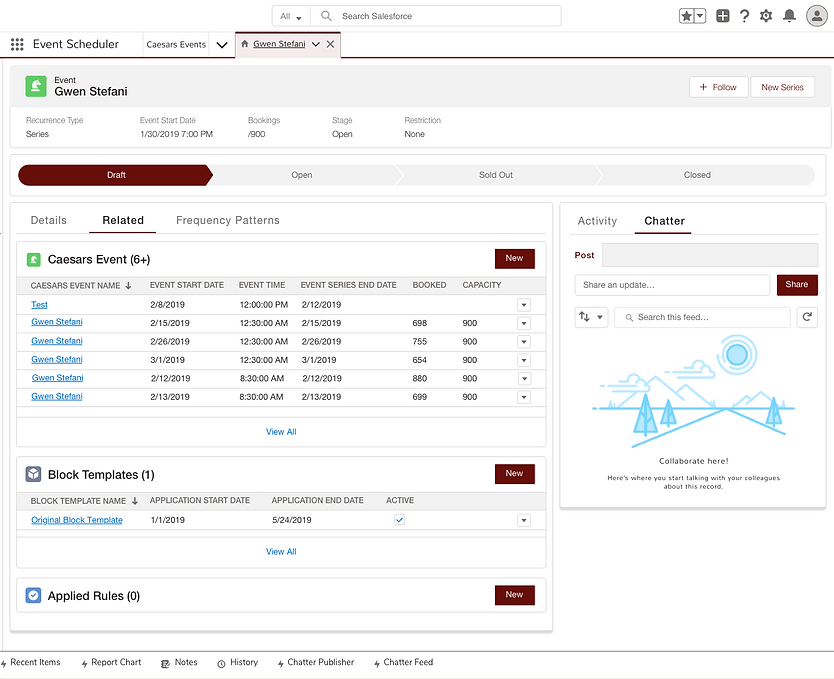Select the Draft stage in path
Viewport: 834px width, 679px height.
coord(115,175)
